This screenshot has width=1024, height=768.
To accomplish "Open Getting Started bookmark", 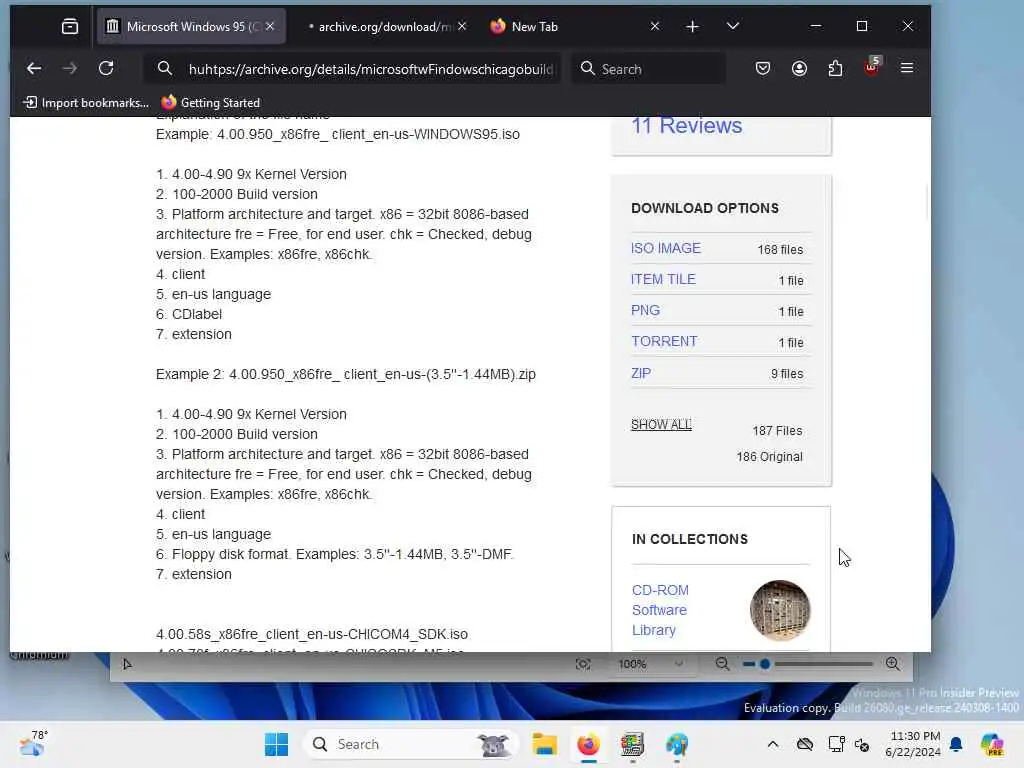I will [x=210, y=103].
